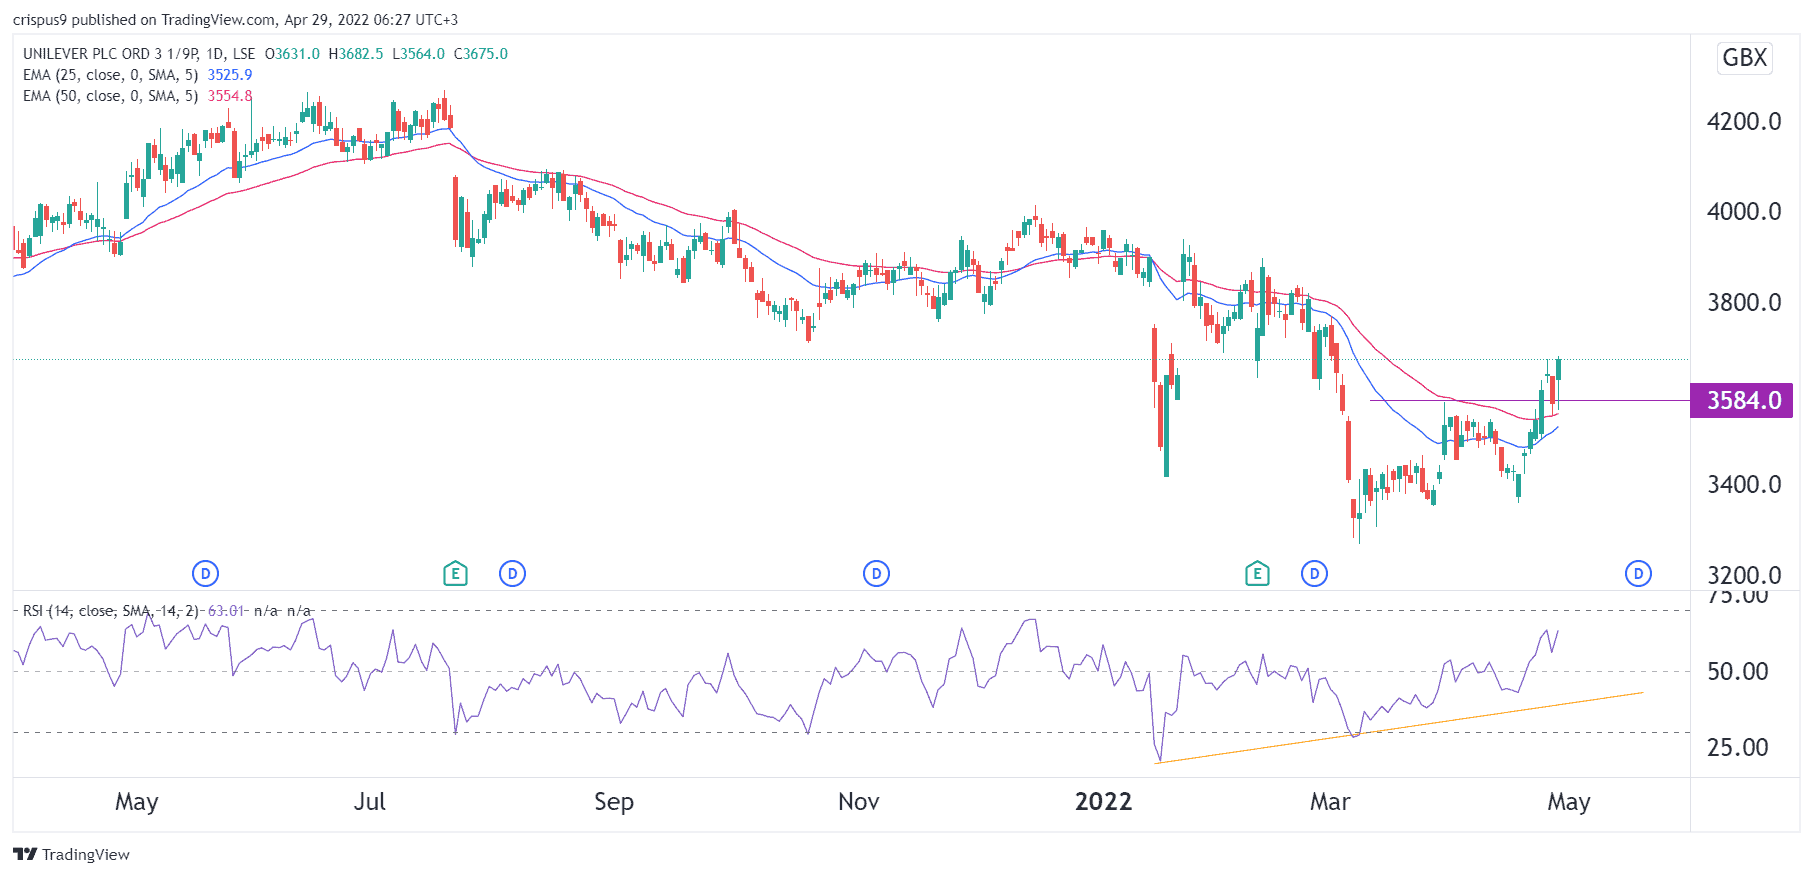Click the 3200.0 price axis label
The height and width of the screenshot is (876, 1813).
[x=1744, y=576]
